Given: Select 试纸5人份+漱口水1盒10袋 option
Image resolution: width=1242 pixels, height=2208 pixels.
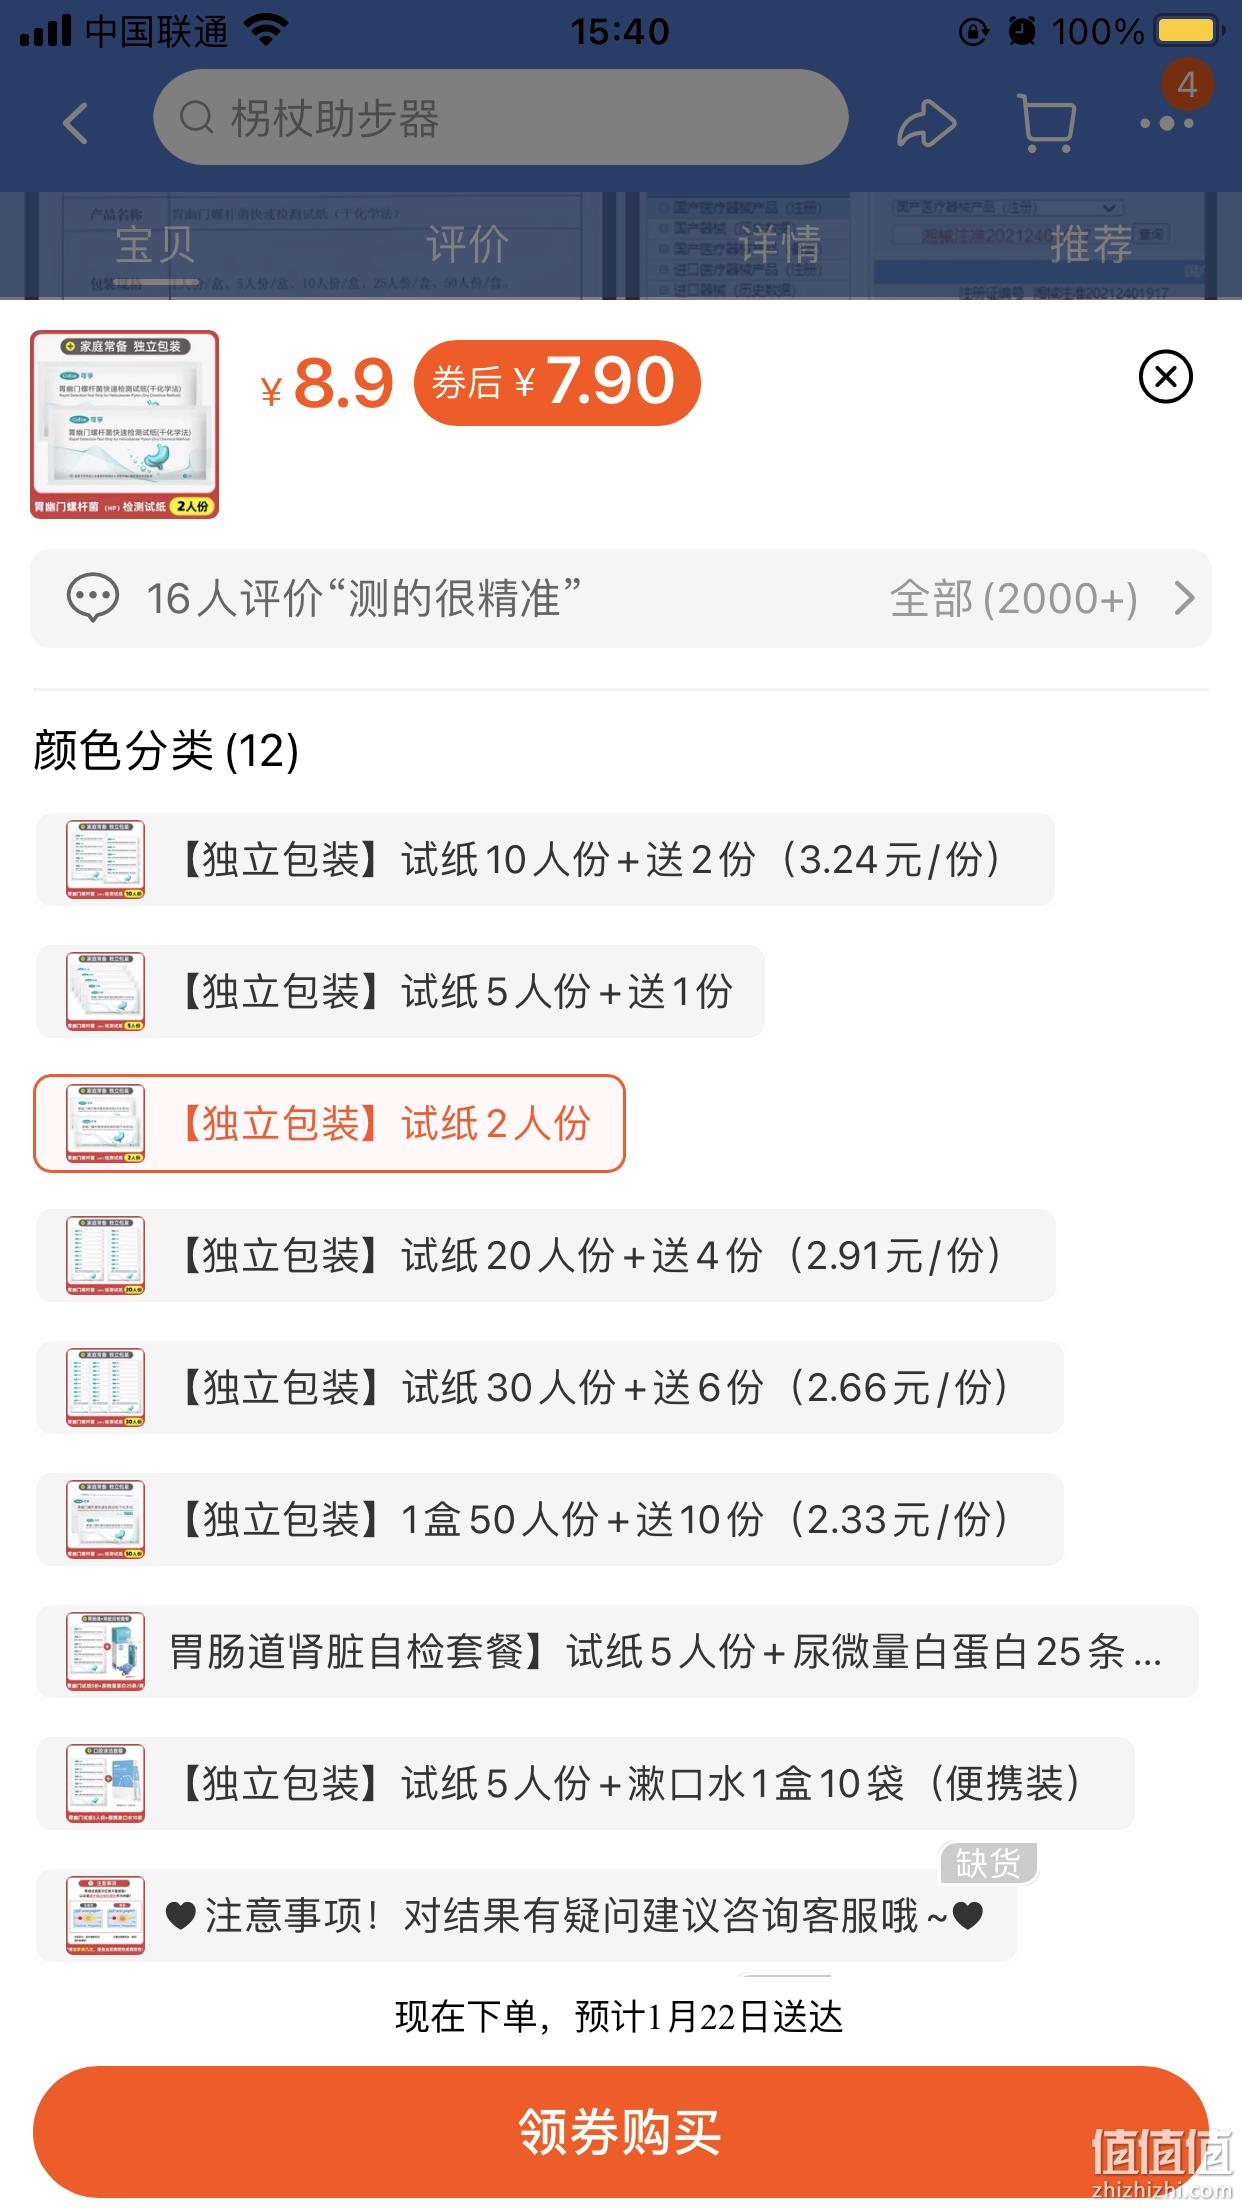Looking at the screenshot, I should [x=585, y=1784].
